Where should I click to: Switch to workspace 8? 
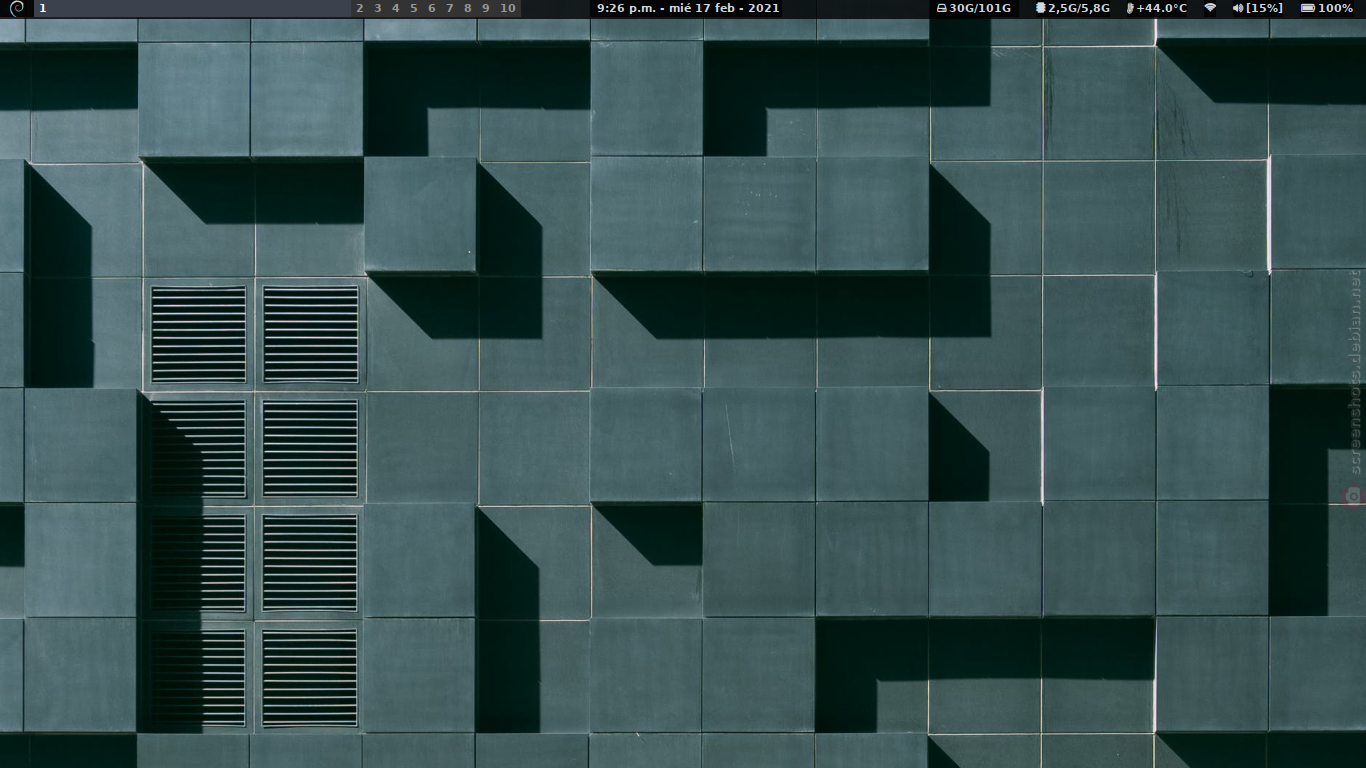(467, 8)
